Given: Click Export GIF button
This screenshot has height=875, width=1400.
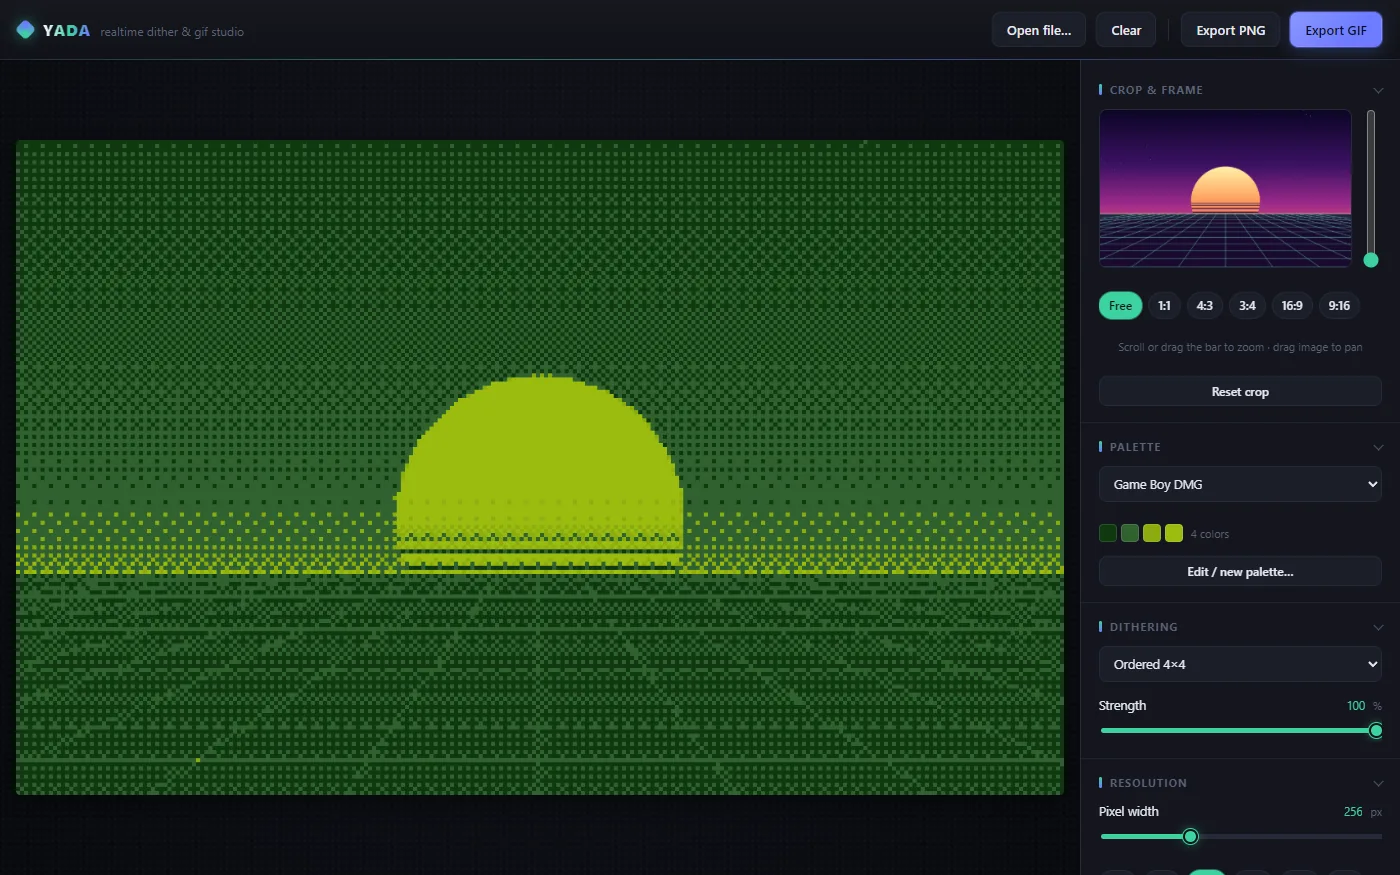Looking at the screenshot, I should (x=1336, y=30).
